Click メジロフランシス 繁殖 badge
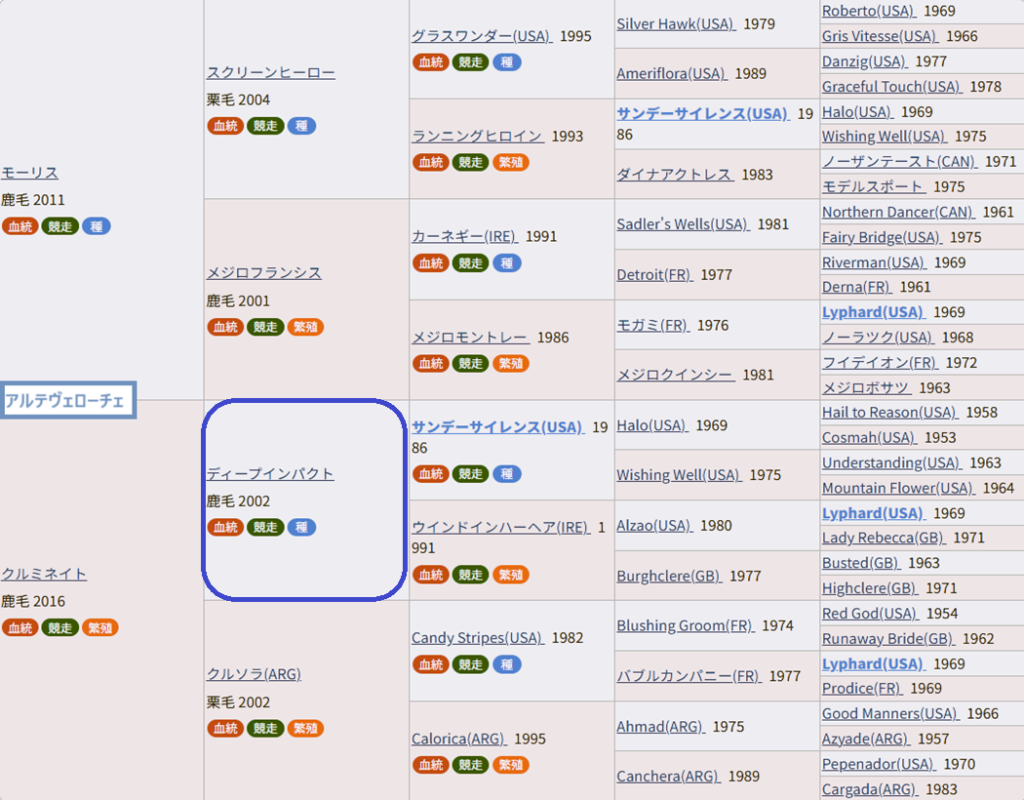1024x800 pixels. pyautogui.click(x=306, y=327)
